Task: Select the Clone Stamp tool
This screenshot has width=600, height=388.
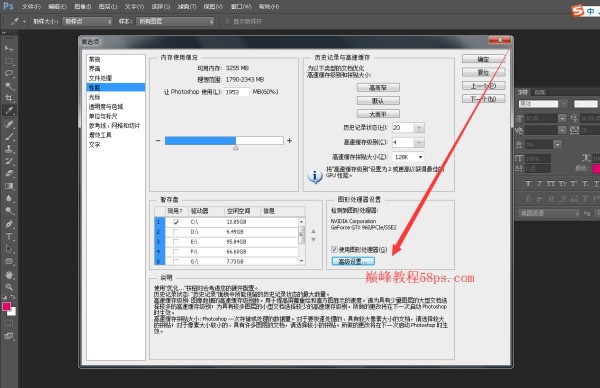Action: point(9,148)
